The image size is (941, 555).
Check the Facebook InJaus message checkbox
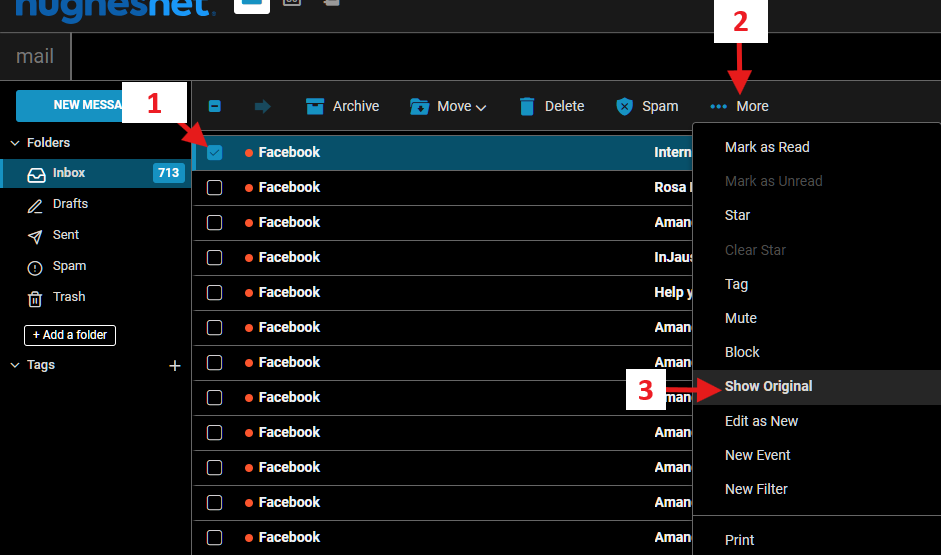214,257
